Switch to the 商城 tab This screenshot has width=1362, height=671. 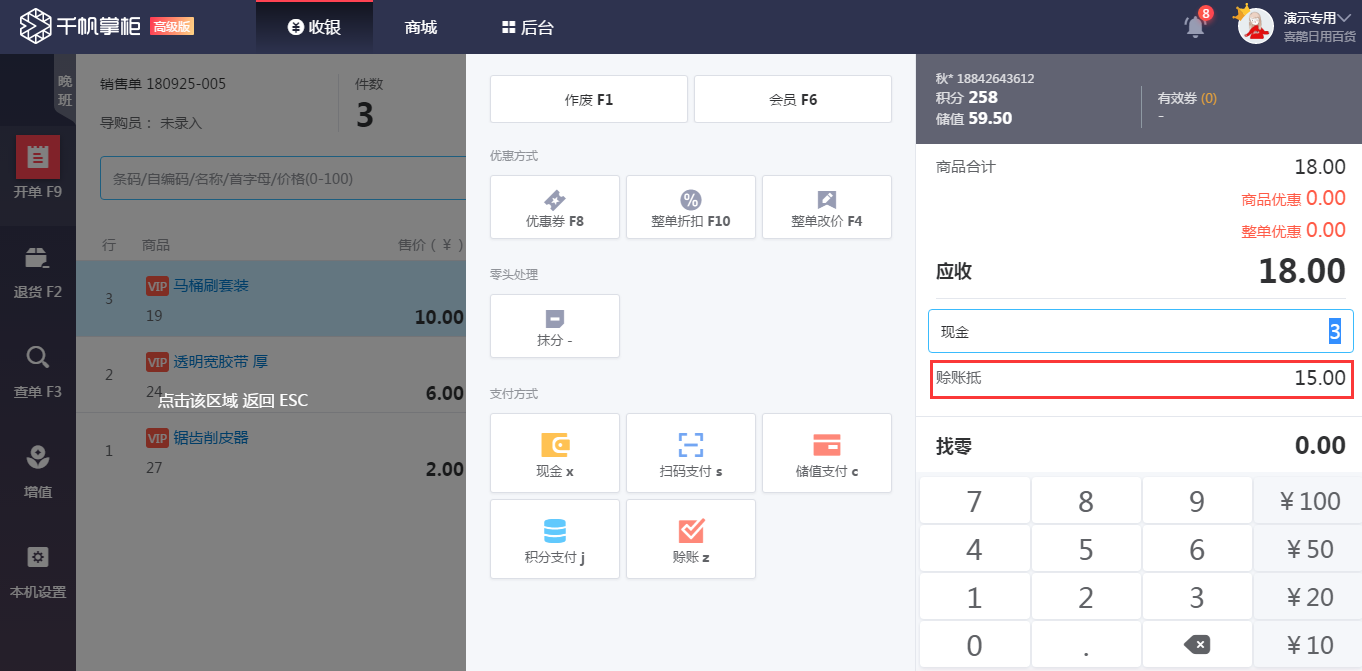419,28
